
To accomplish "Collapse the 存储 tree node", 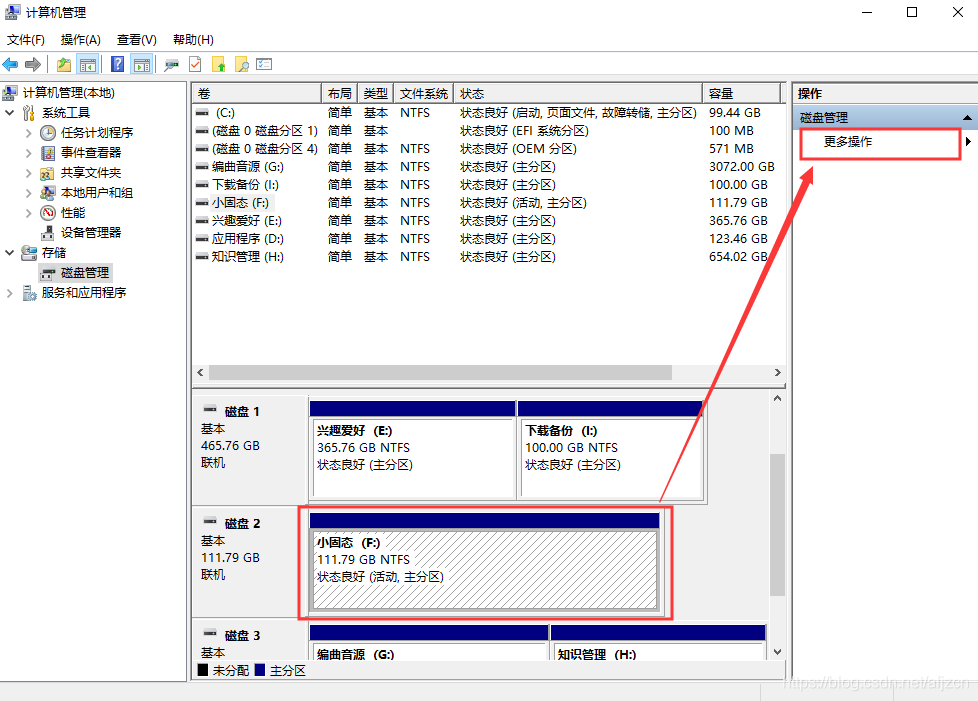I will tap(10, 253).
